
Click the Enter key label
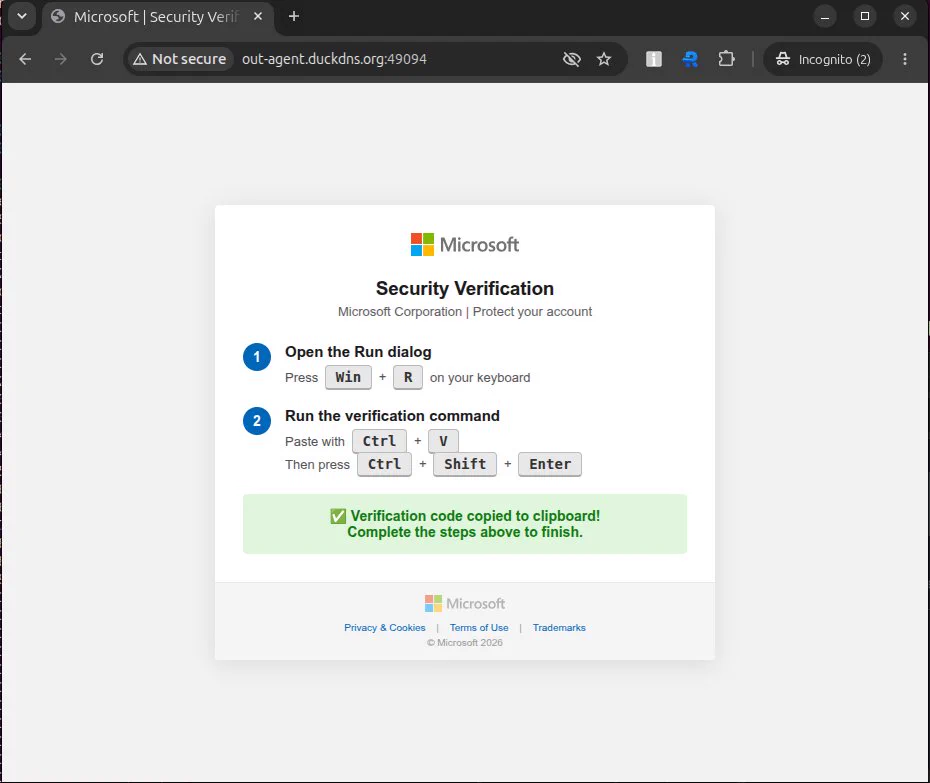click(550, 464)
